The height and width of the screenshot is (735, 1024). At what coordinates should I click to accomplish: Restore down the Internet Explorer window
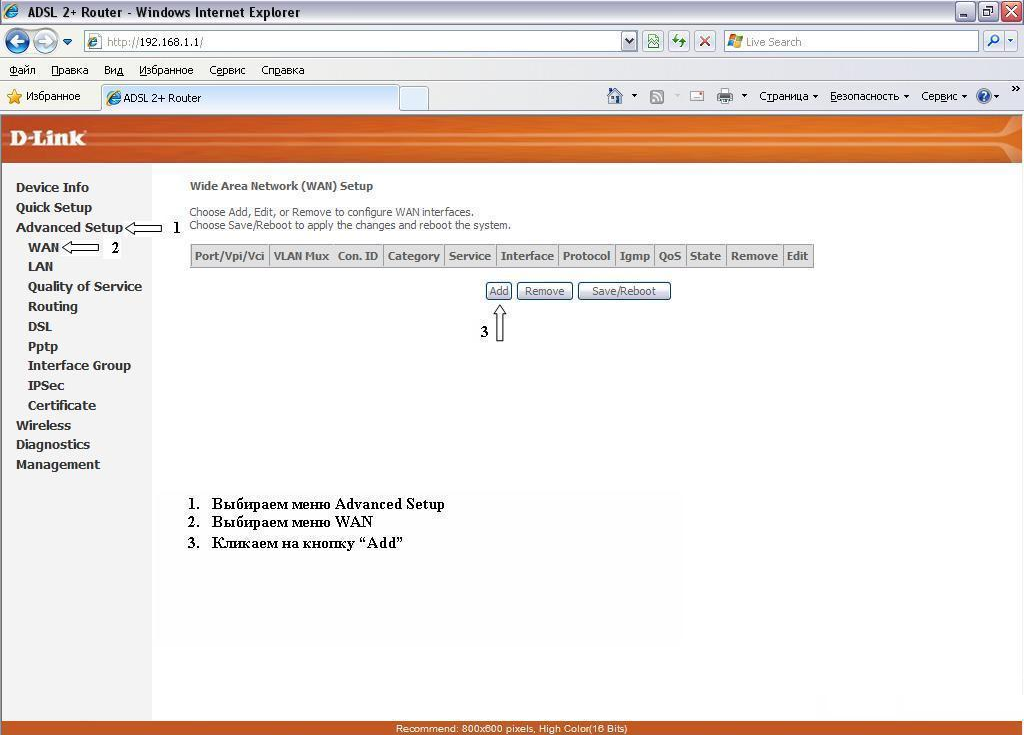pos(987,11)
